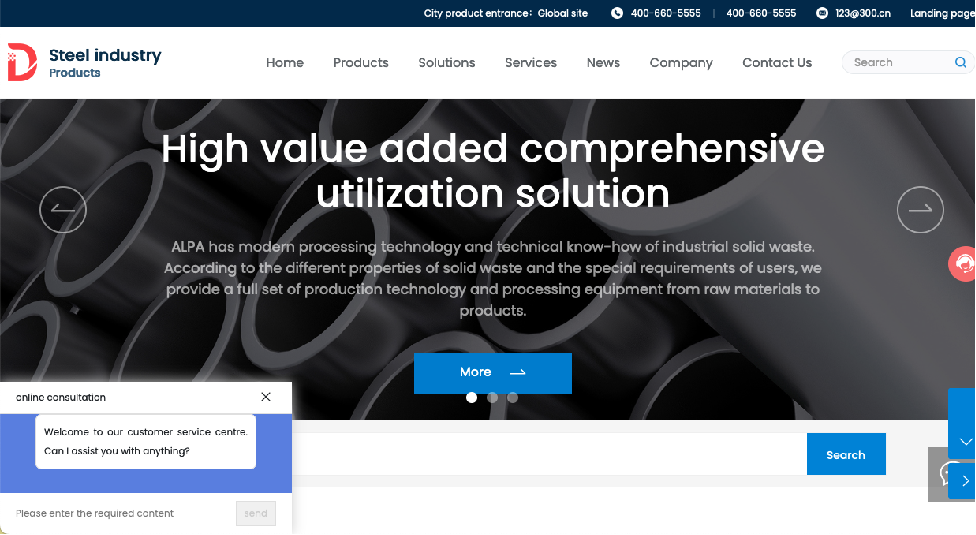Open the Solutions menu item
The image size is (976, 535).
coord(446,63)
